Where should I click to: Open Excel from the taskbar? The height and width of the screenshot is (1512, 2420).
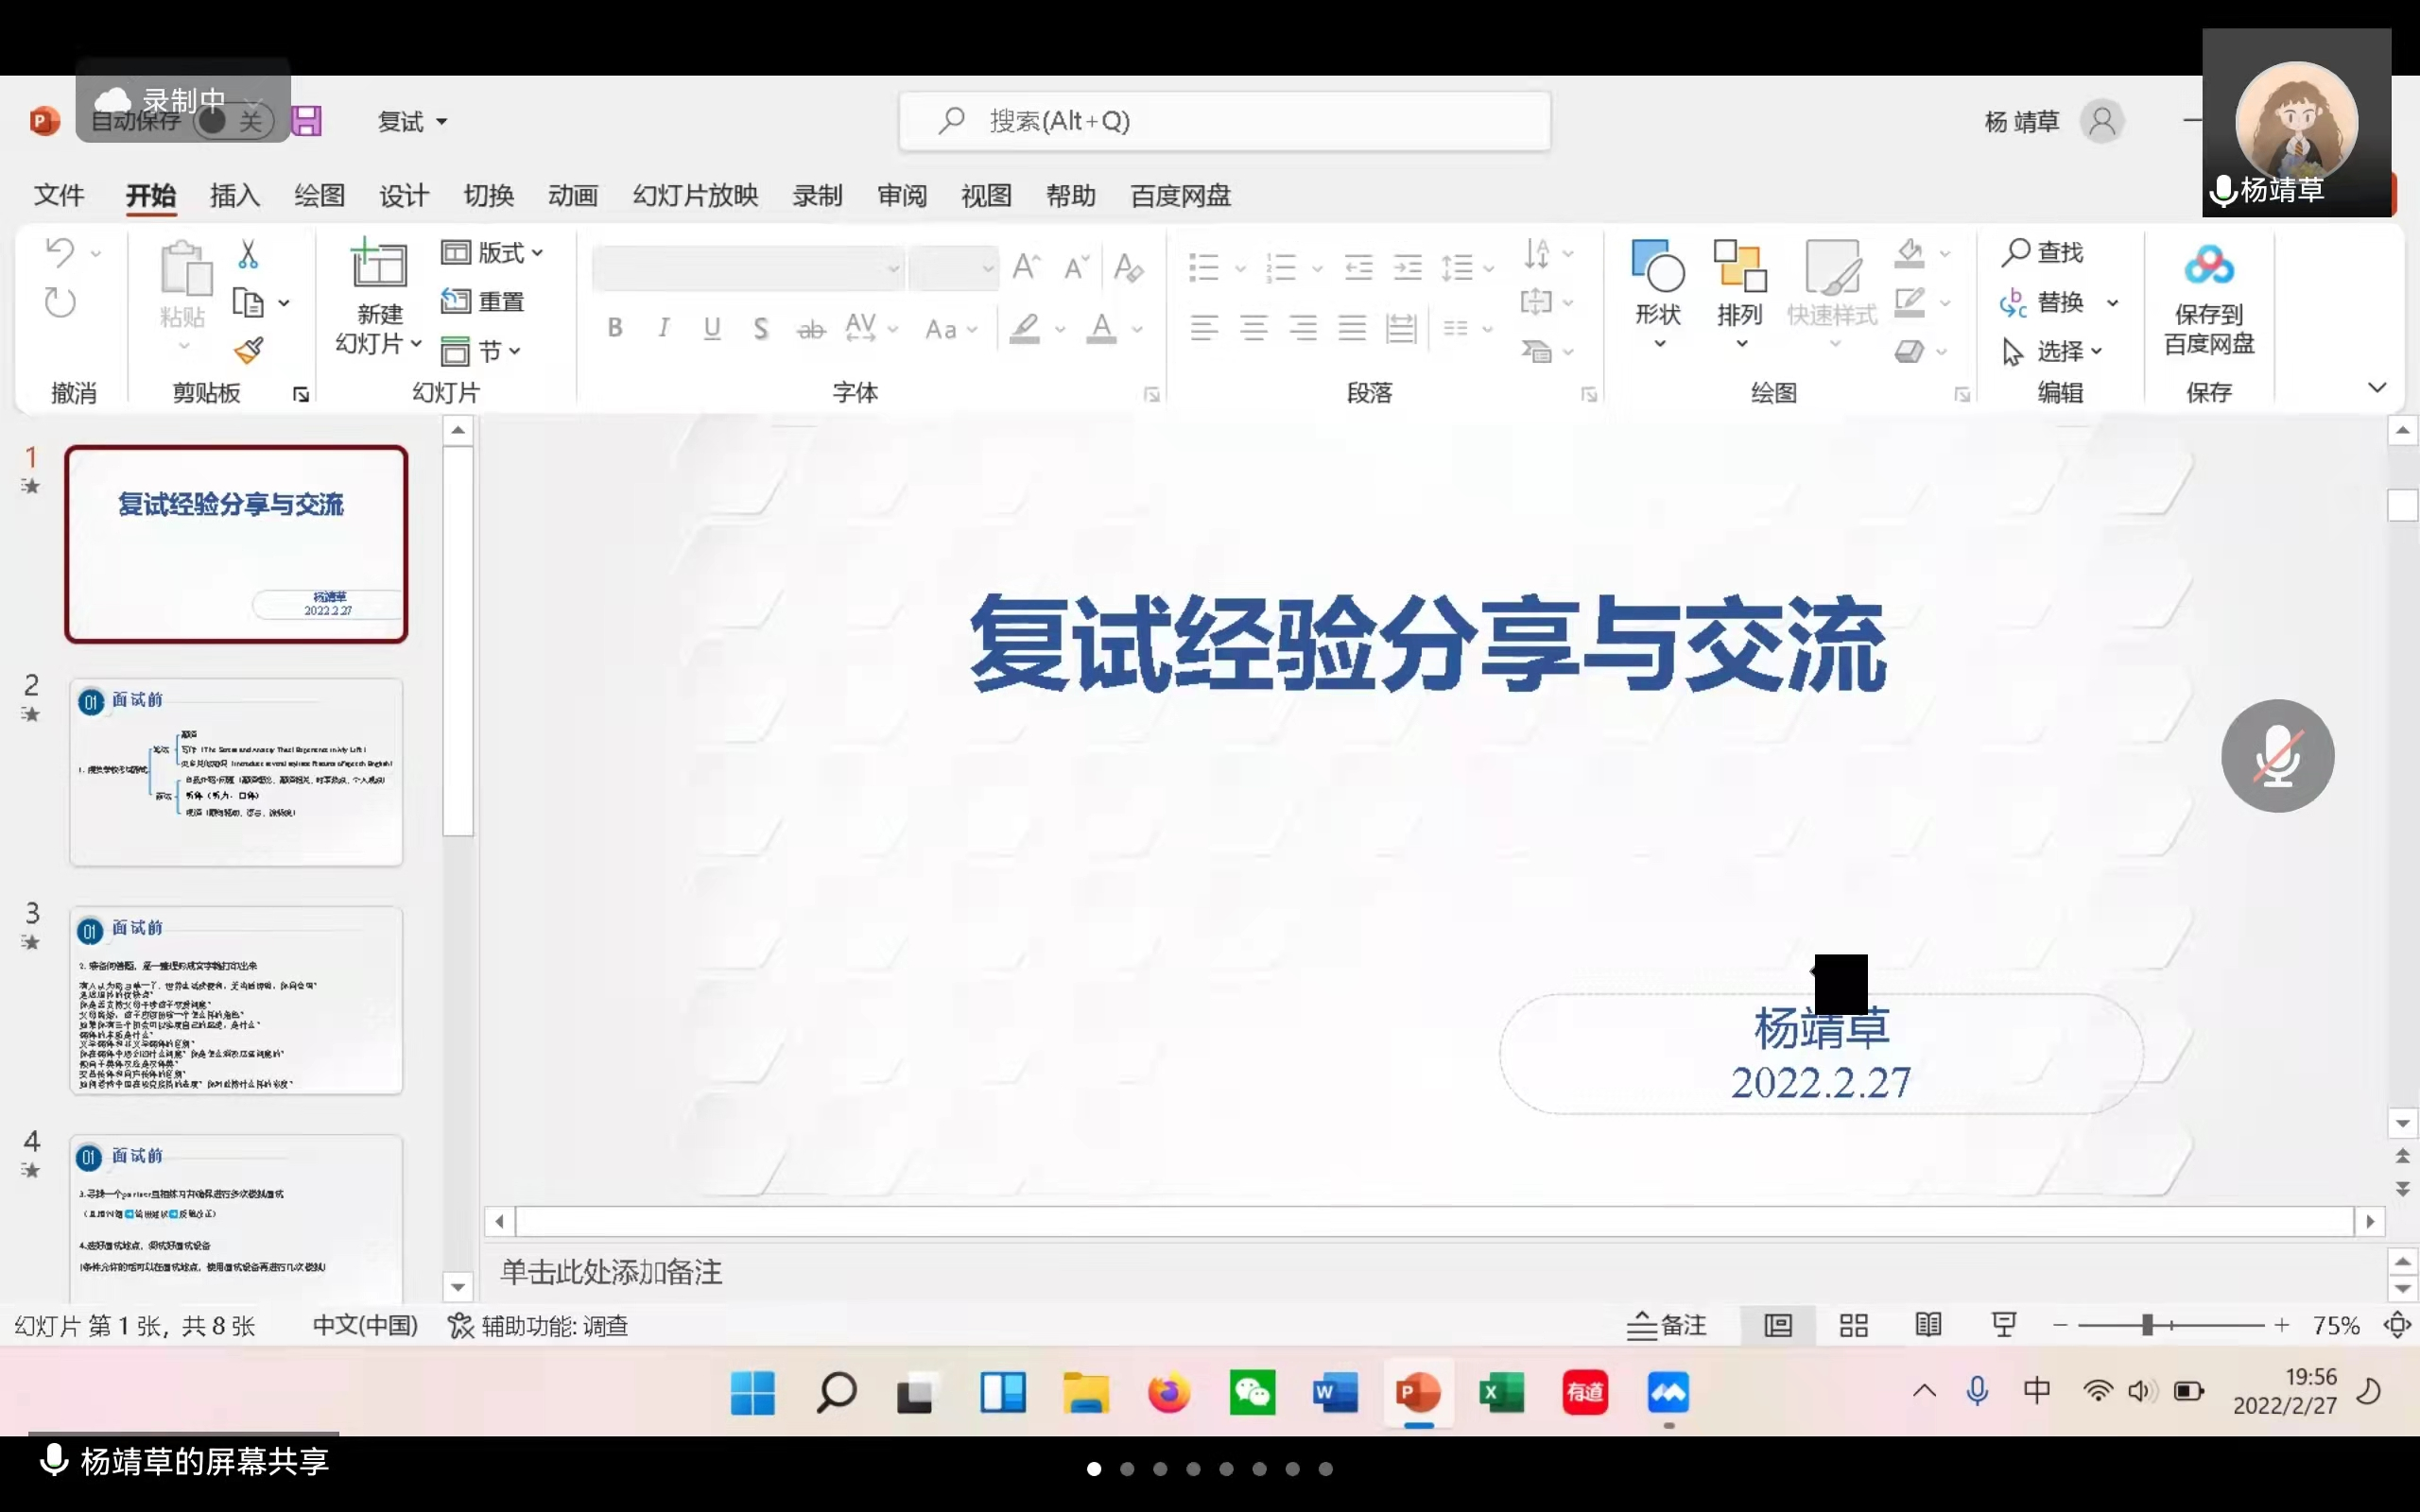pyautogui.click(x=1501, y=1393)
